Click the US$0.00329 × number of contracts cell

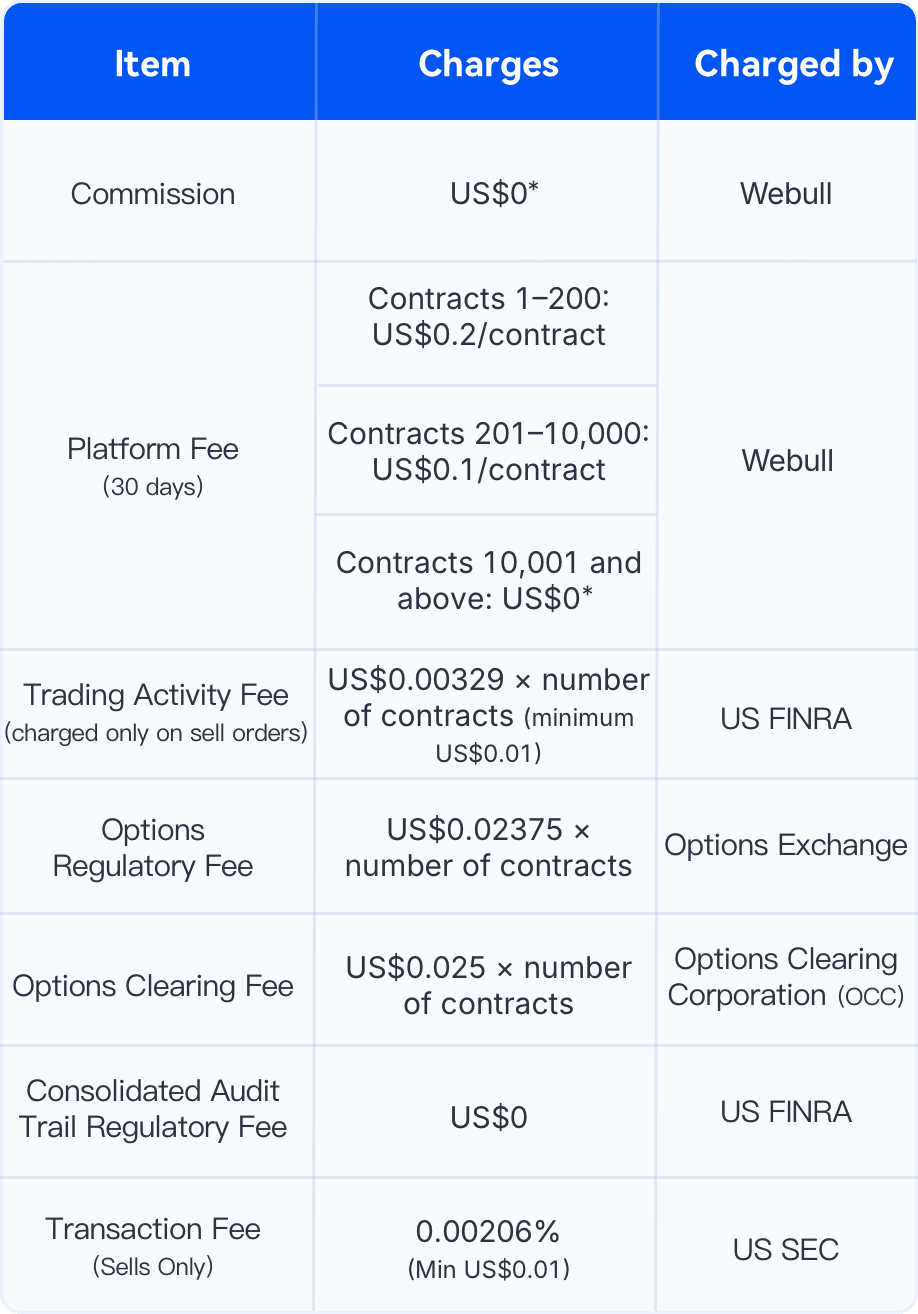click(489, 714)
